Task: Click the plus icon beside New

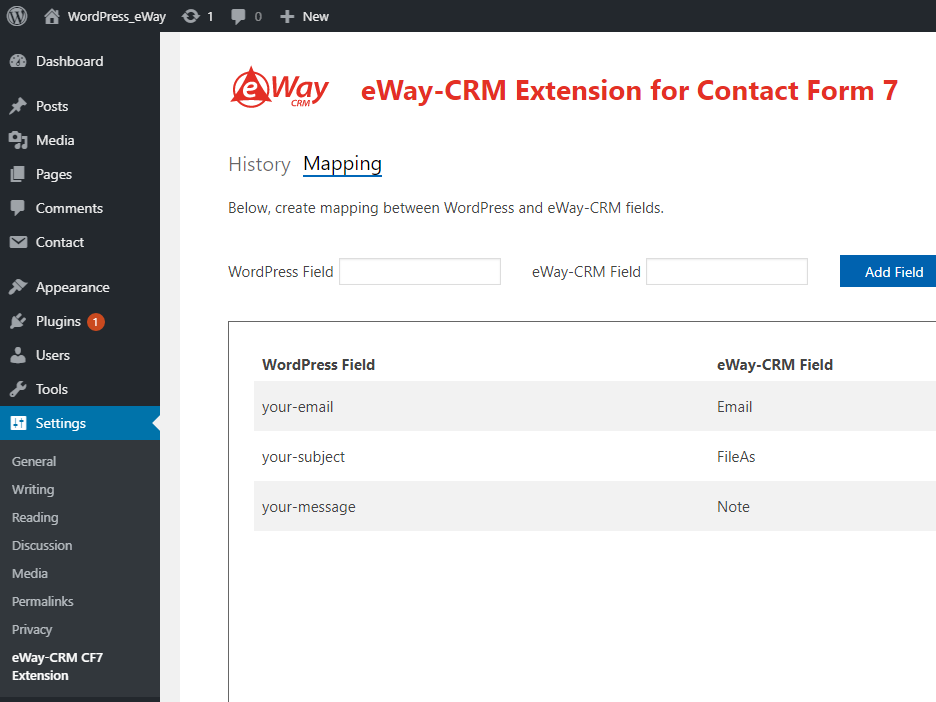Action: pyautogui.click(x=287, y=17)
